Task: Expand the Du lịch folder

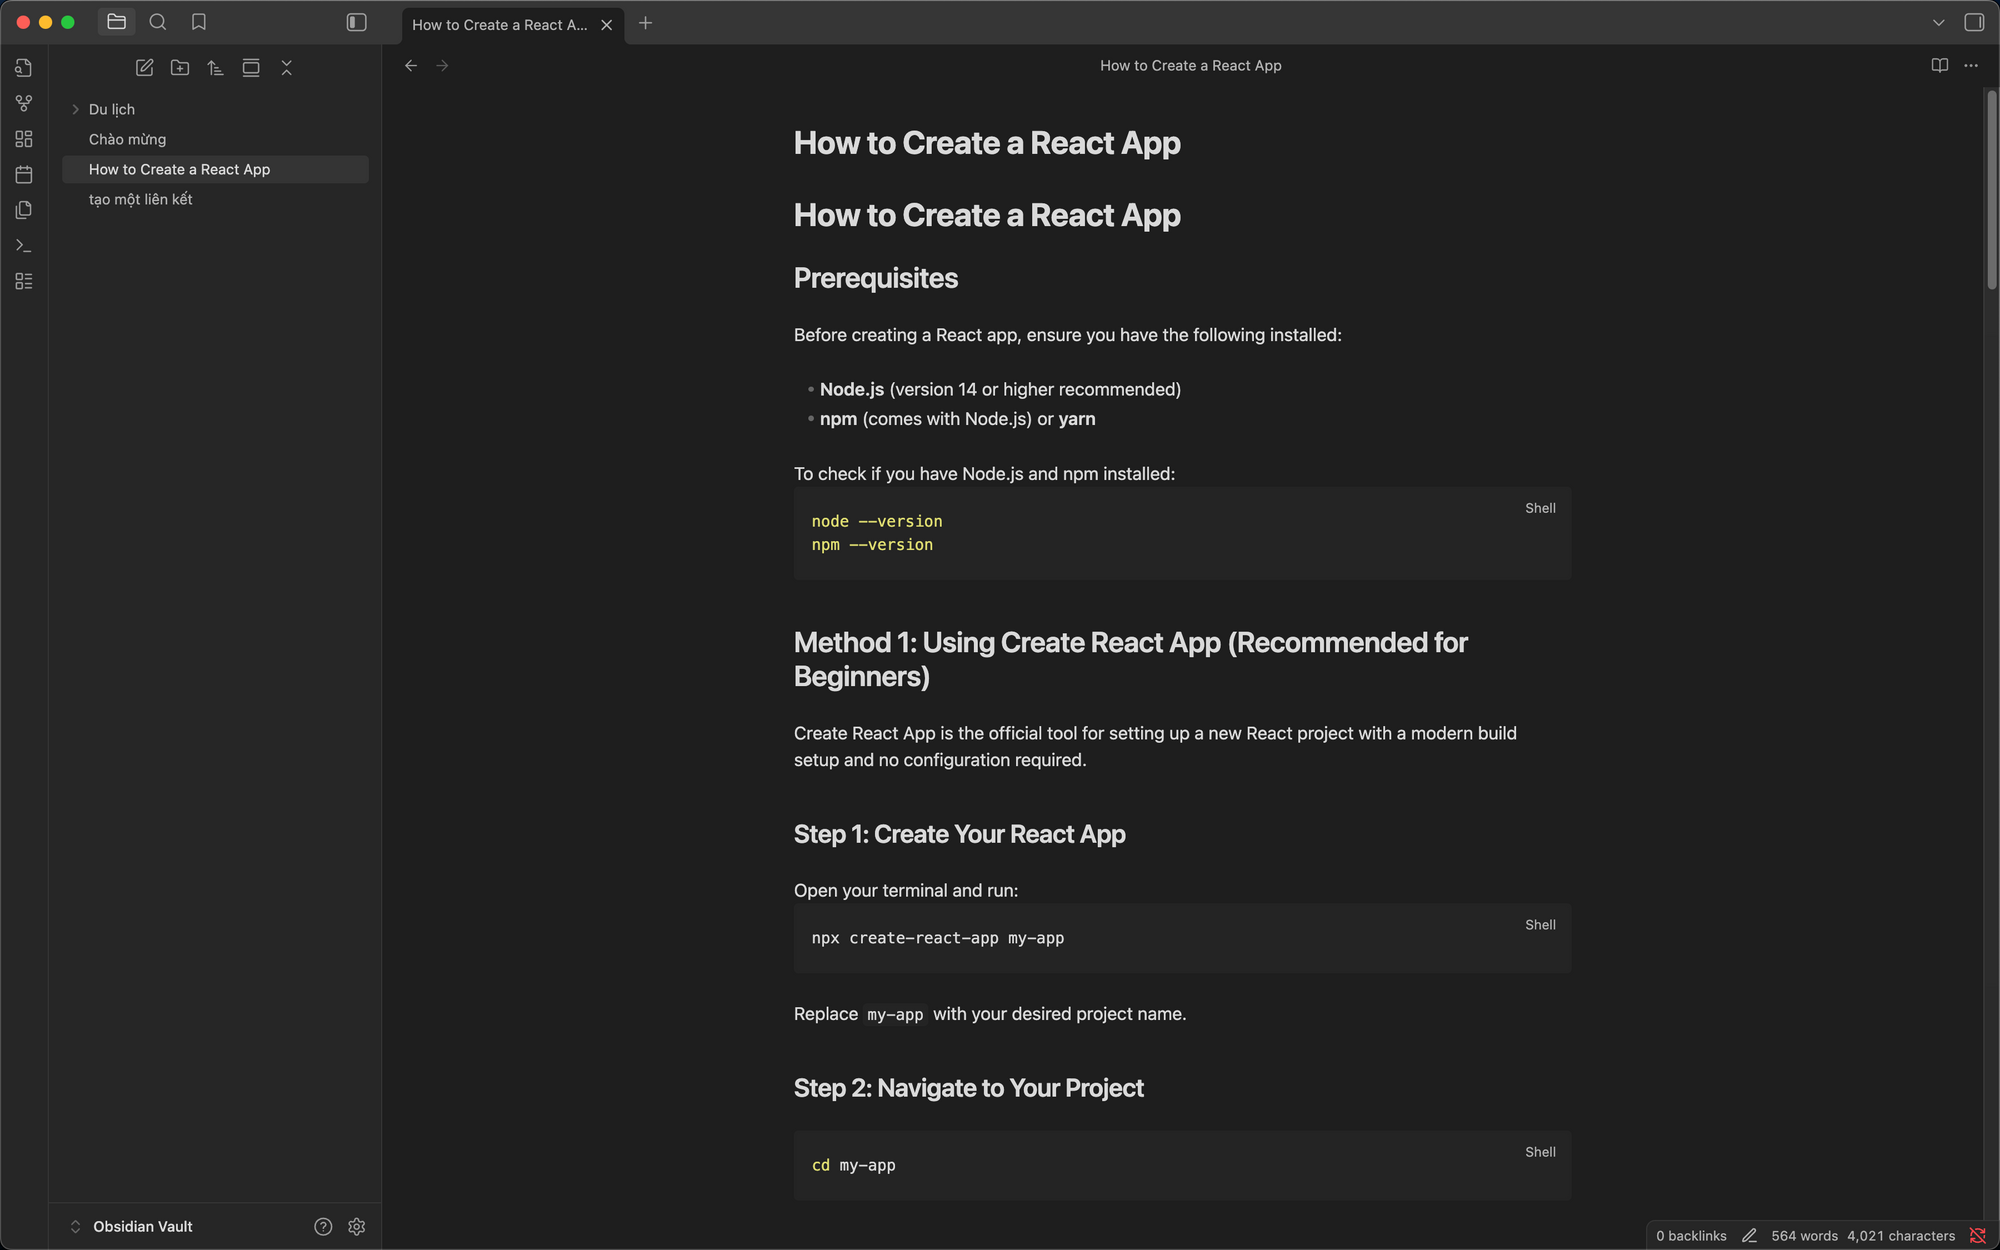Action: click(x=76, y=109)
